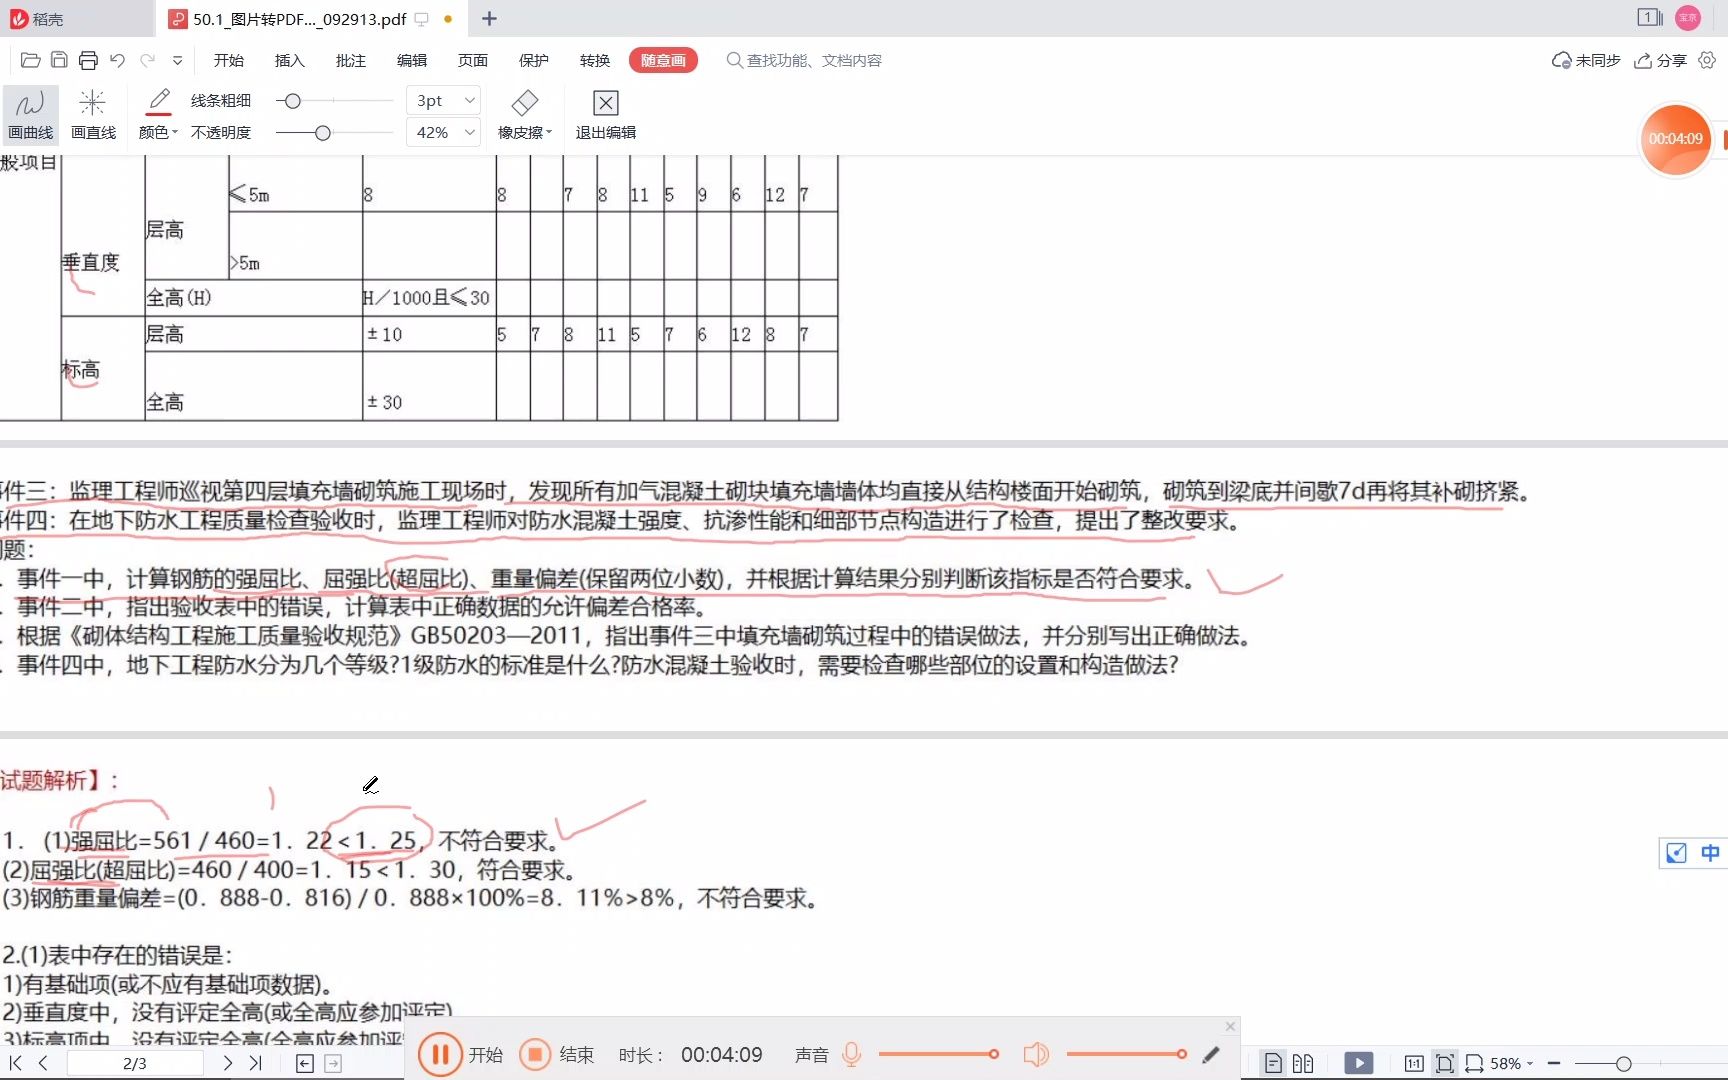Click the 1:1 actual size icon

(1414, 1064)
